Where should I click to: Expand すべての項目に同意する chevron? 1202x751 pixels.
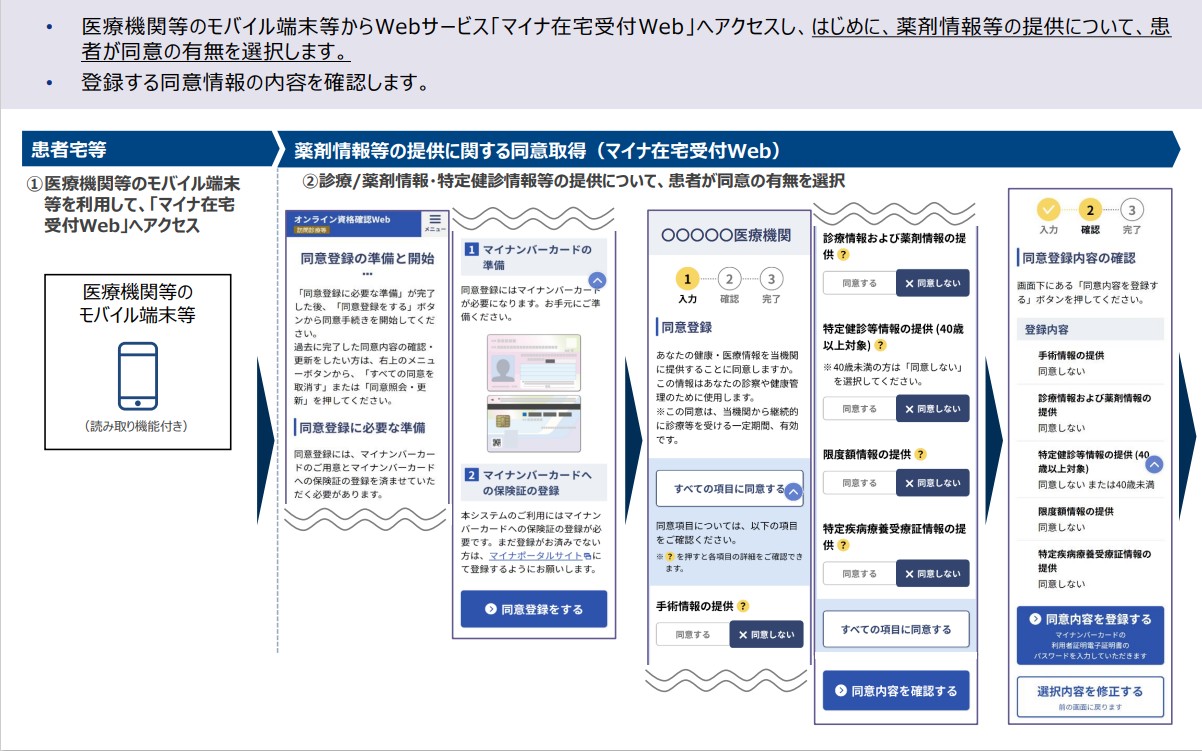pos(793,494)
